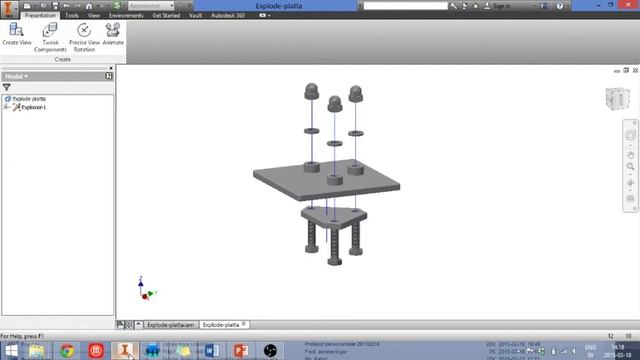Click the Autodesk Exchange X icon
The height and width of the screenshot is (360, 640).
click(544, 6)
